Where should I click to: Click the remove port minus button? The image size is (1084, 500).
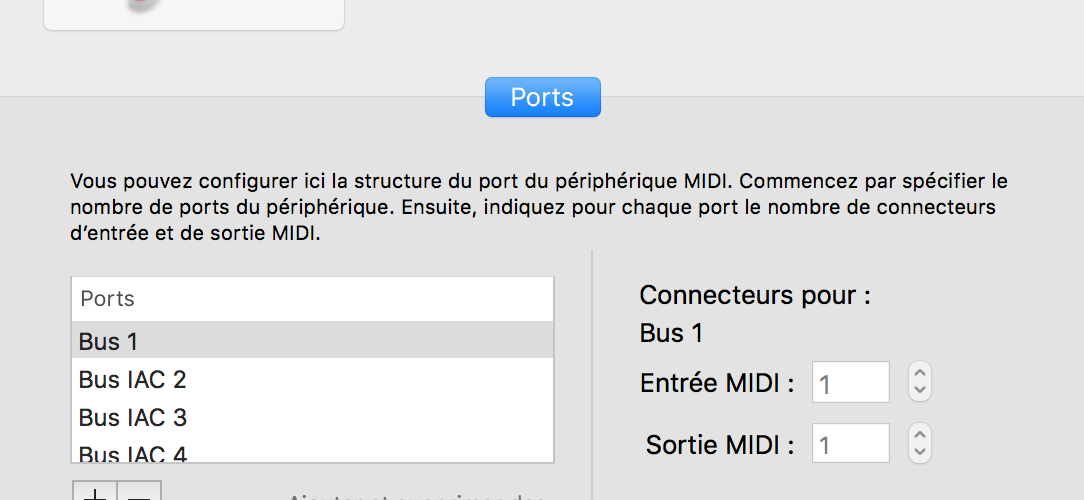tap(140, 493)
